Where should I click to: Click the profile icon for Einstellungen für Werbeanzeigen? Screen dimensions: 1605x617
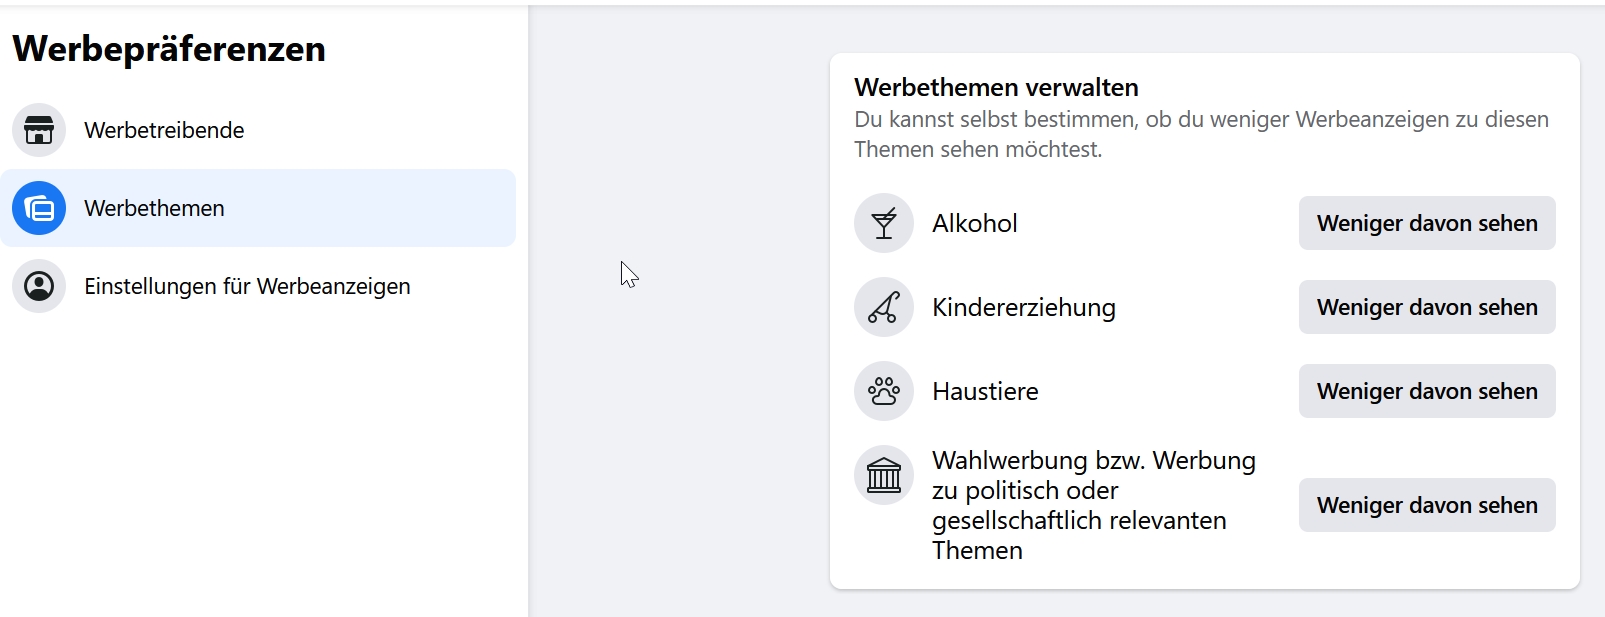point(39,286)
